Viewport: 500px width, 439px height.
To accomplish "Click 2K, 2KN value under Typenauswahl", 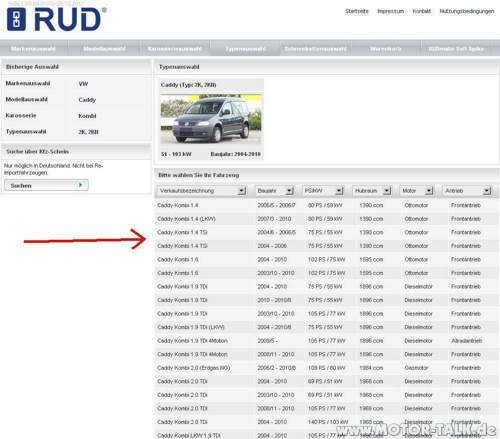I will coord(88,132).
